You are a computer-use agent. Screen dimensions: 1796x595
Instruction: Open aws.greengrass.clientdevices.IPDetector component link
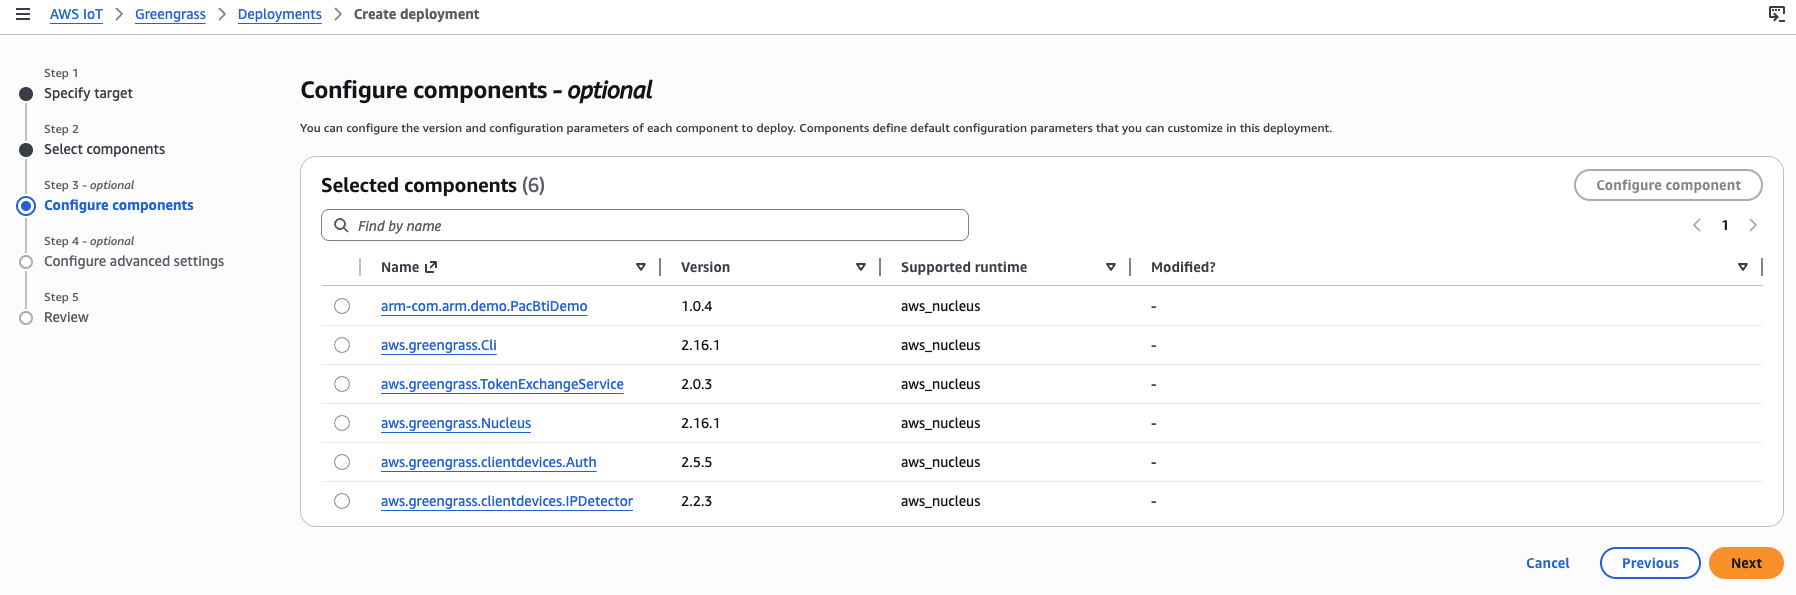tap(507, 501)
